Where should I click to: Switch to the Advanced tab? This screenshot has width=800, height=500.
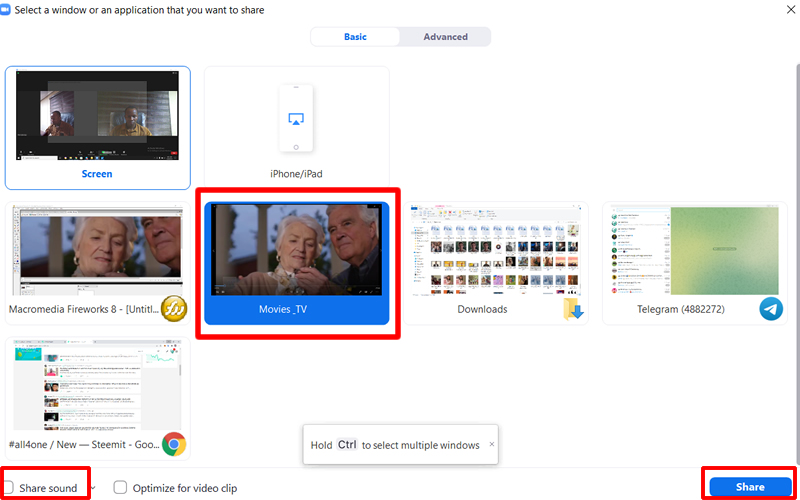point(445,37)
